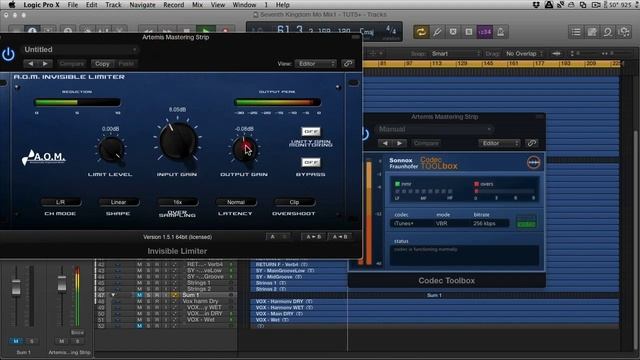Mute the Sum 1 track in track list

140,295
